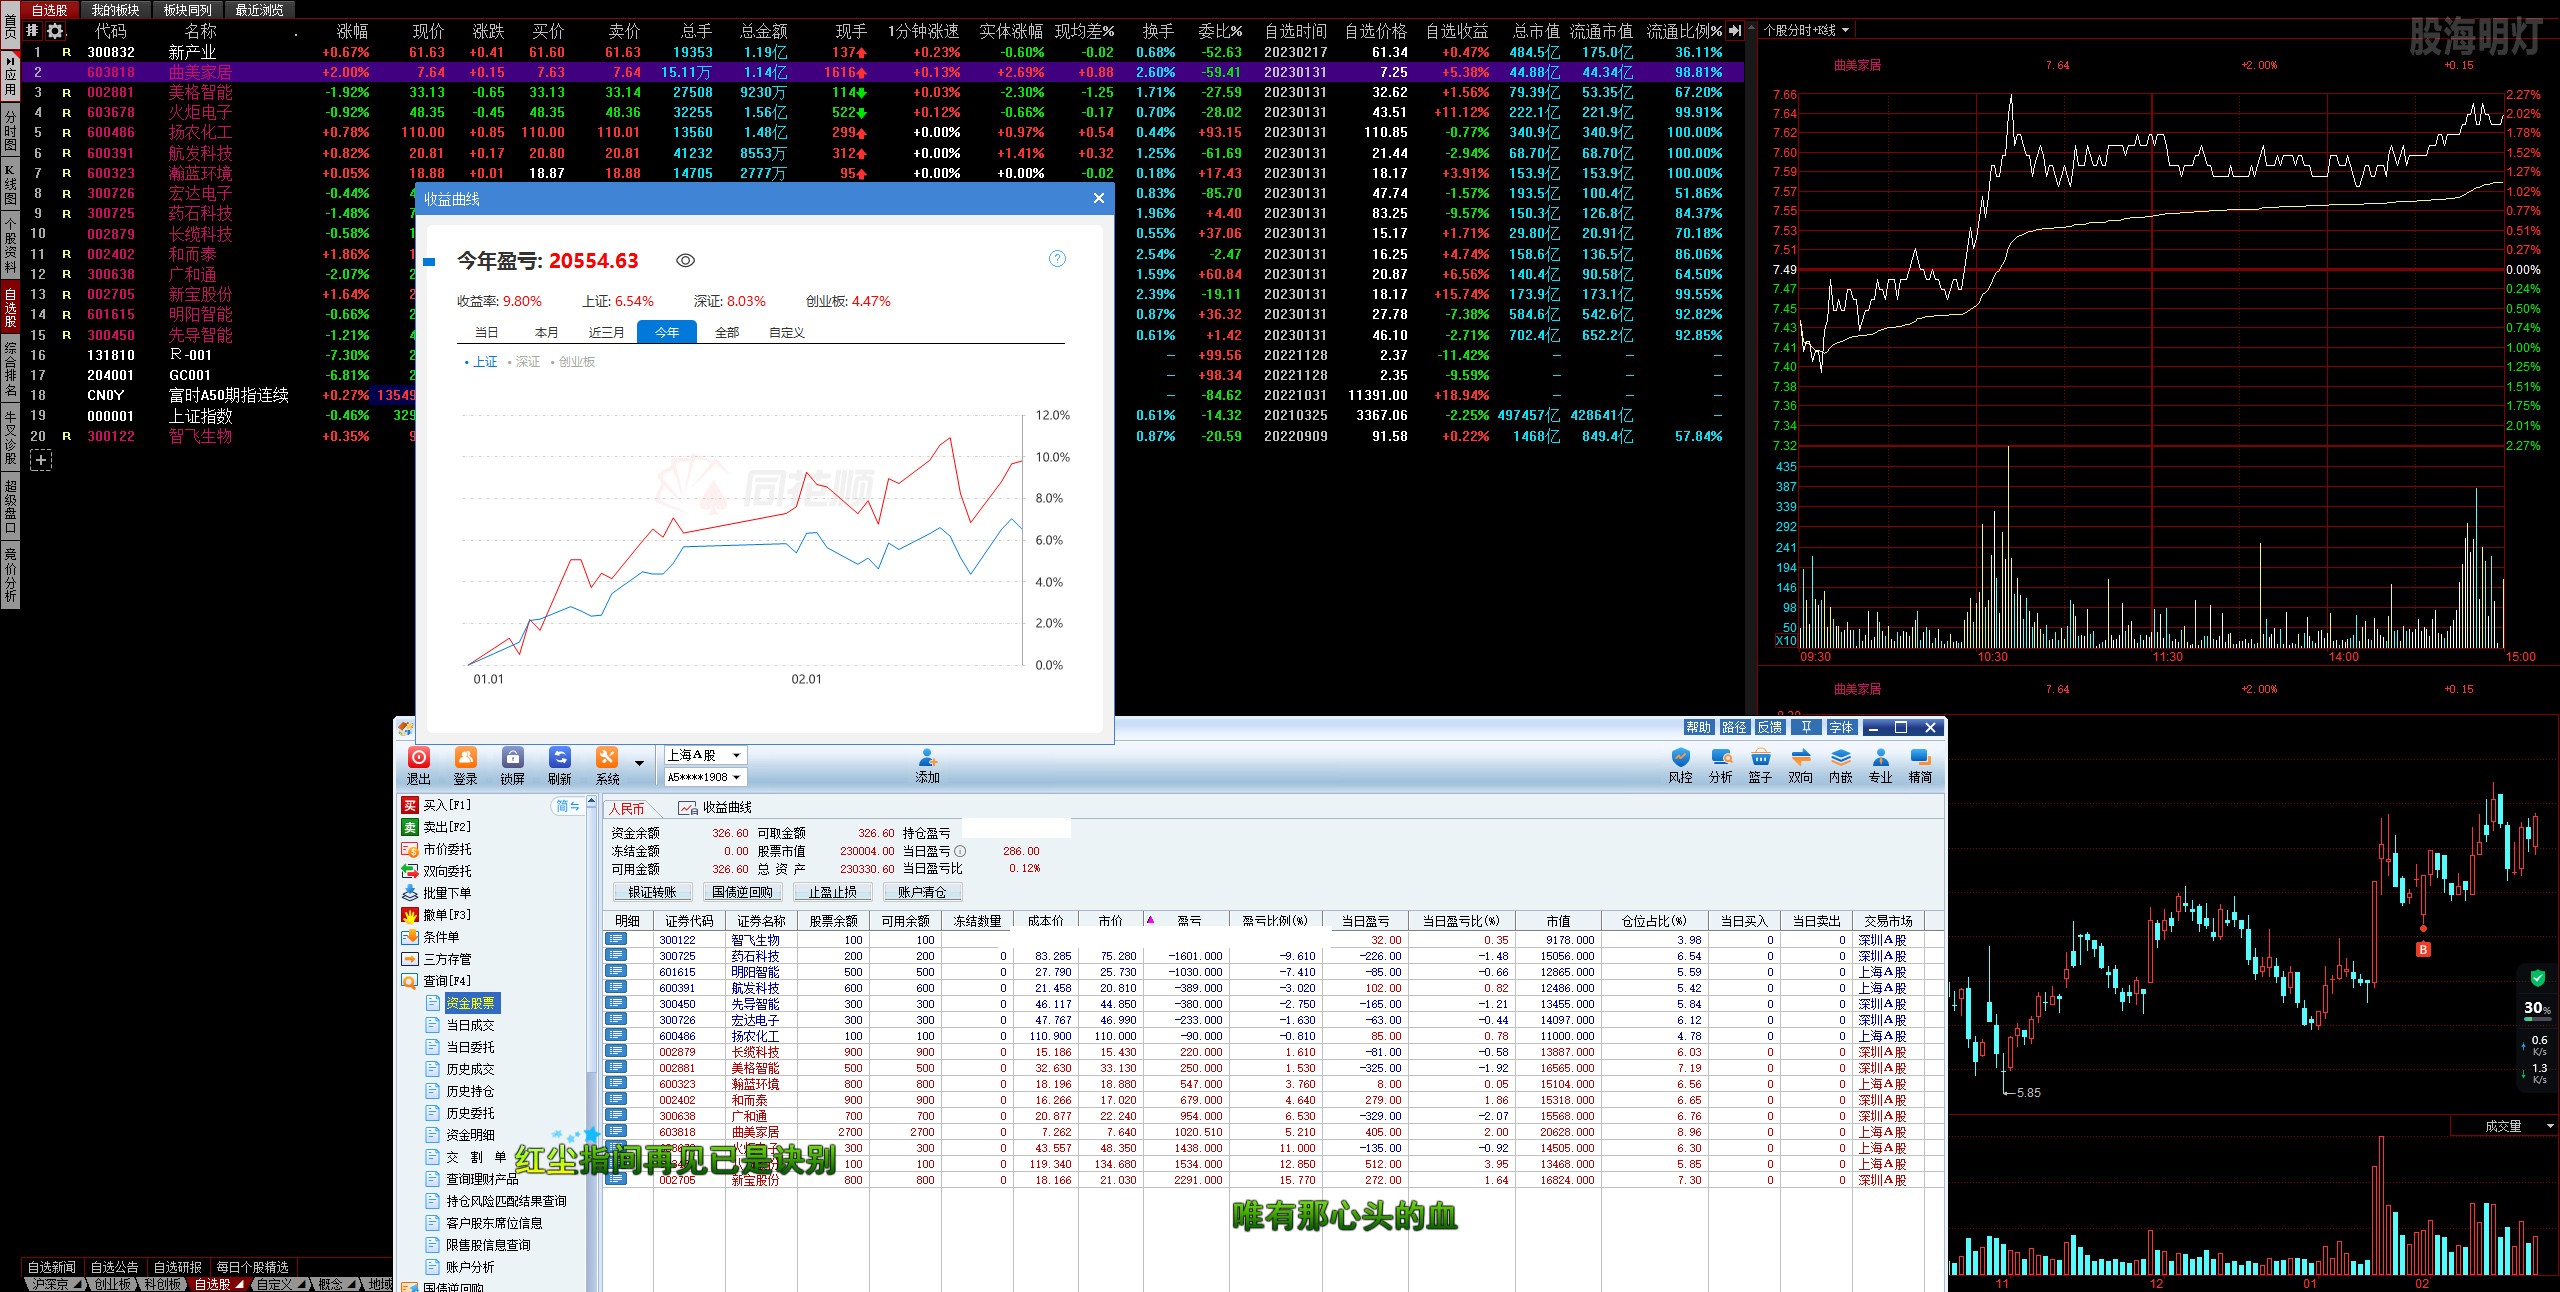The image size is (2560, 1292).
Task: Click the 买入[F1] menu item
Action: point(437,805)
